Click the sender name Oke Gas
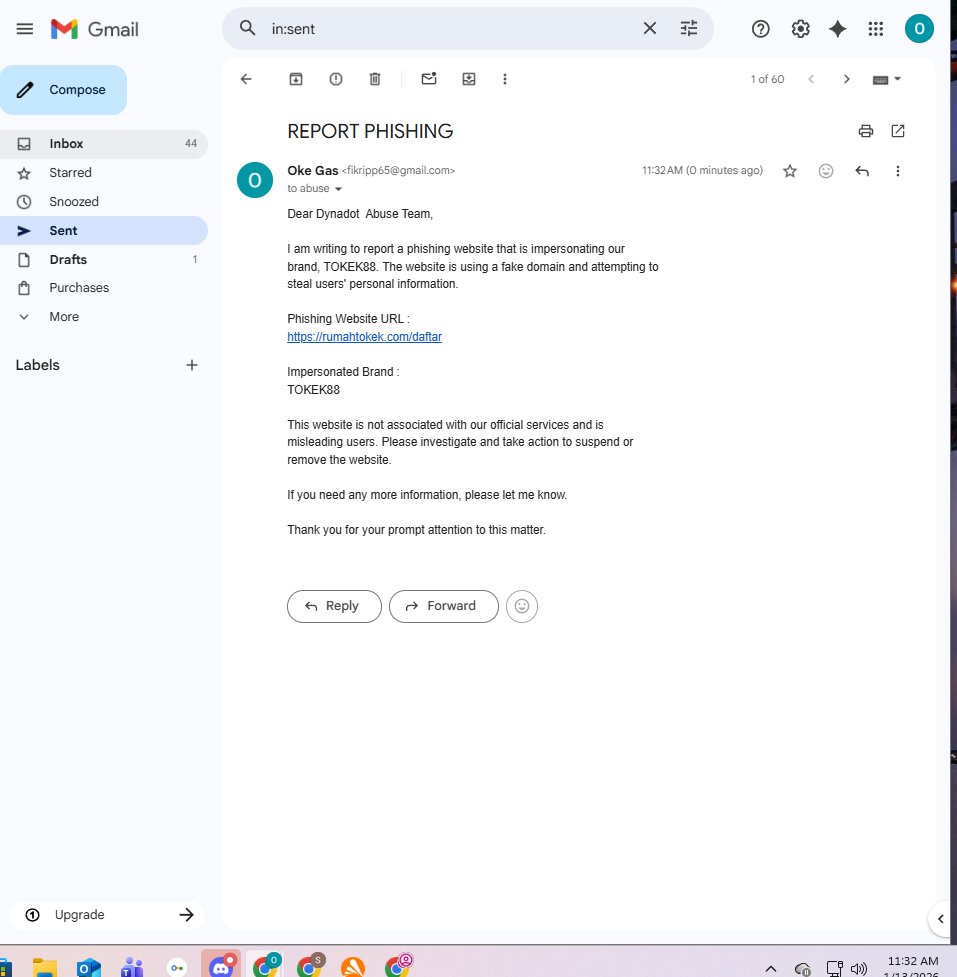This screenshot has width=957, height=977. 313,170
